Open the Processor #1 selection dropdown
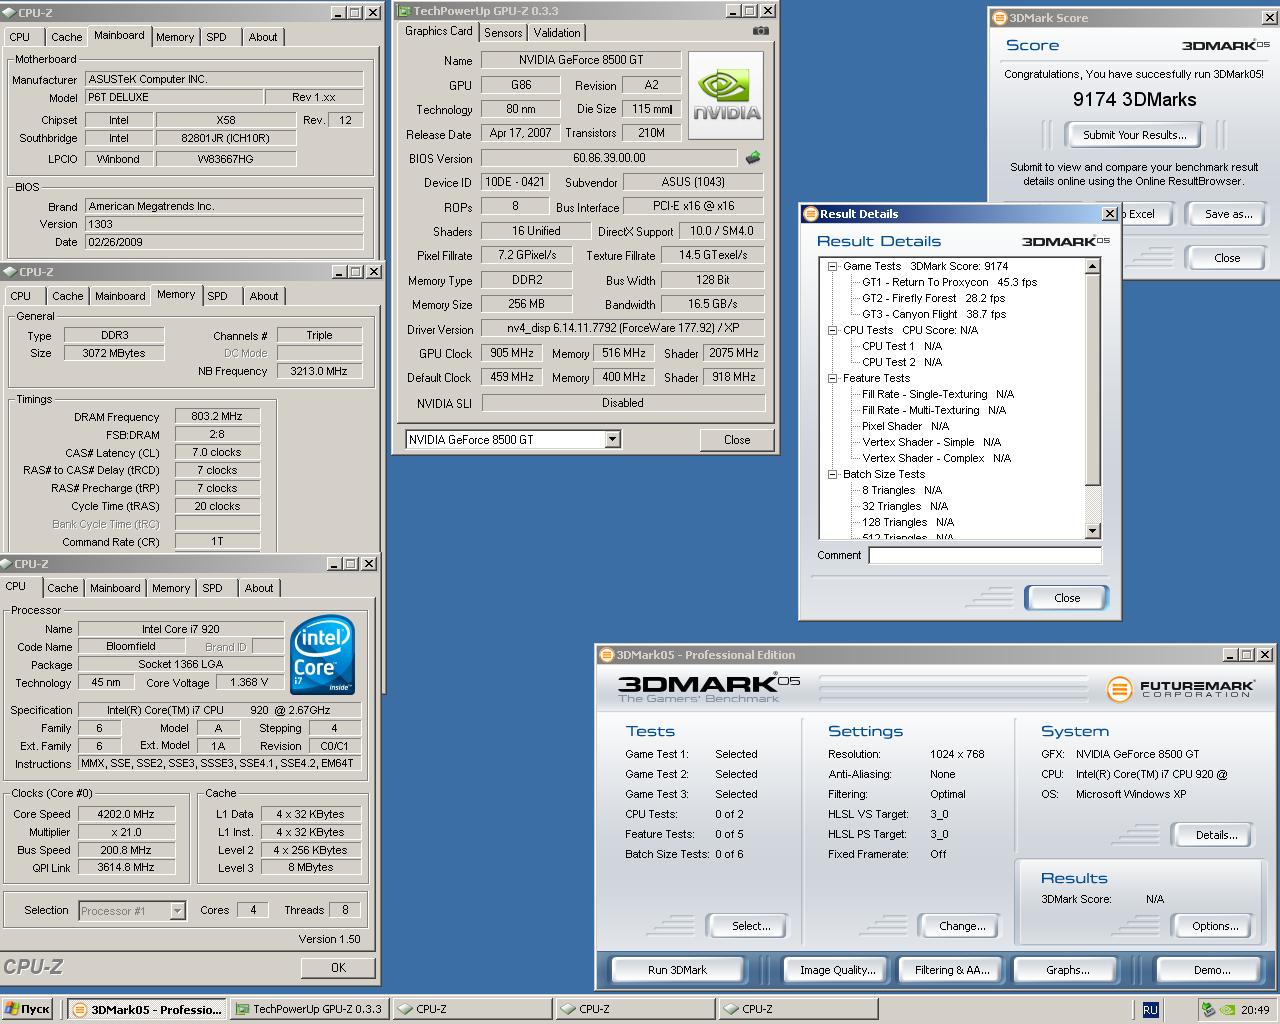Screen dimensions: 1280x1024 [177, 911]
